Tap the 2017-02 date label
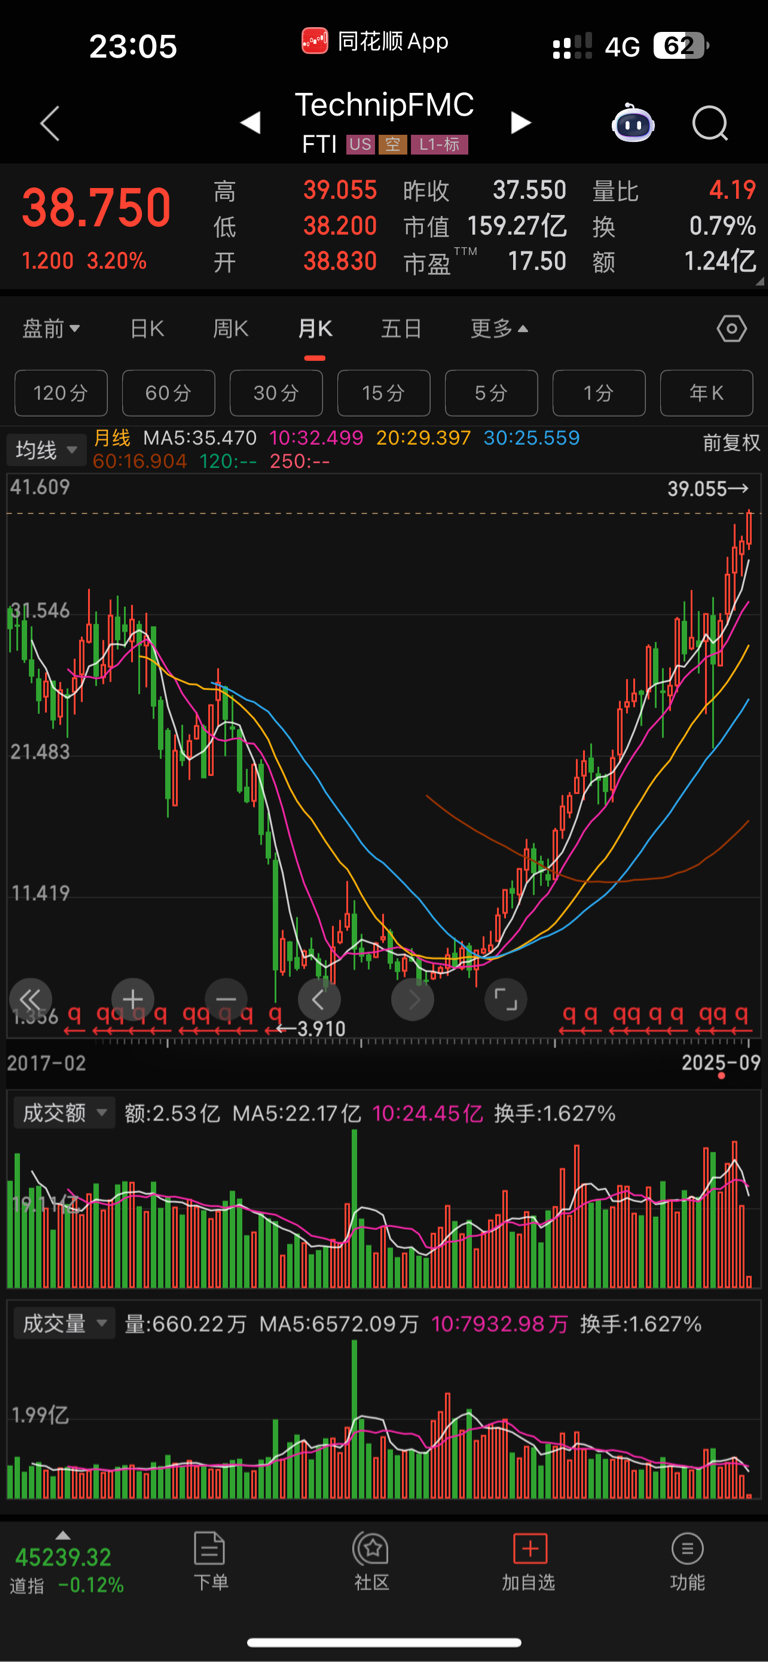768x1662 pixels. coord(47,1063)
